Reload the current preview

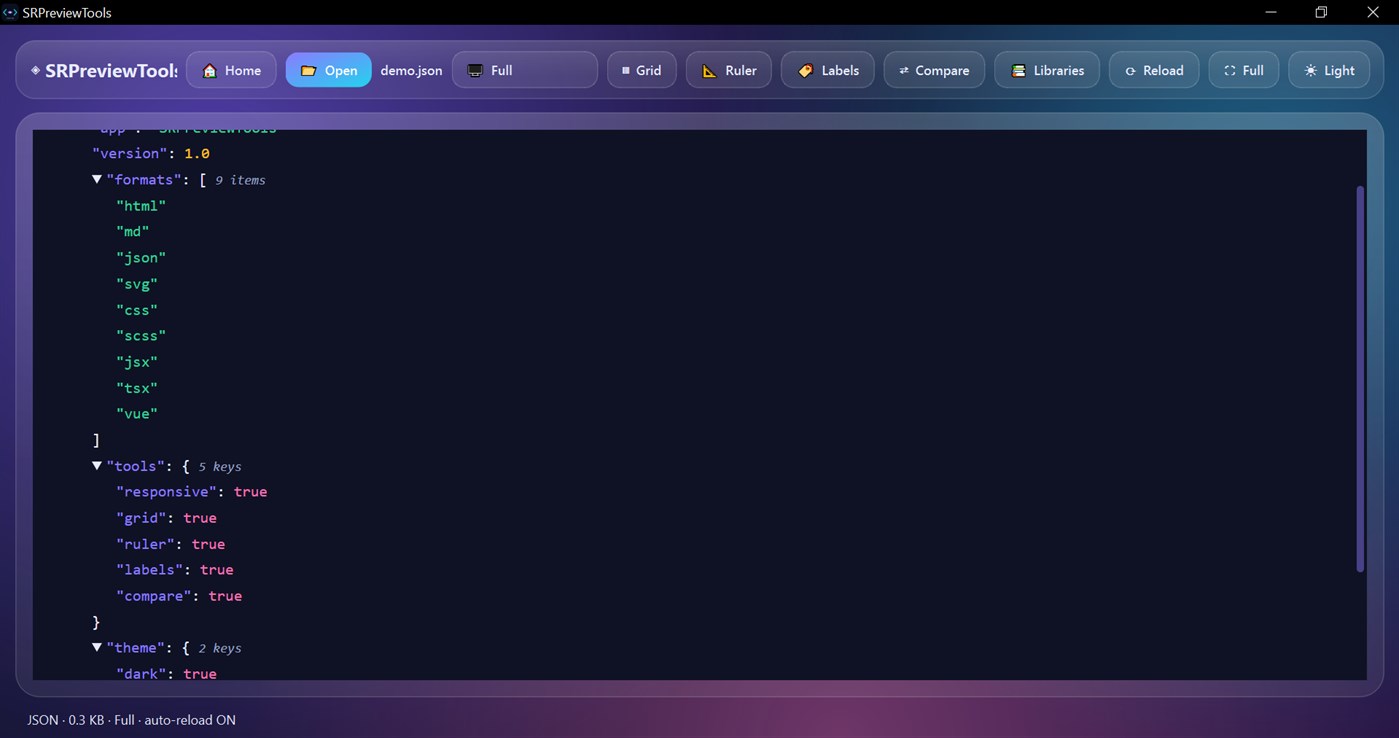pos(1153,70)
